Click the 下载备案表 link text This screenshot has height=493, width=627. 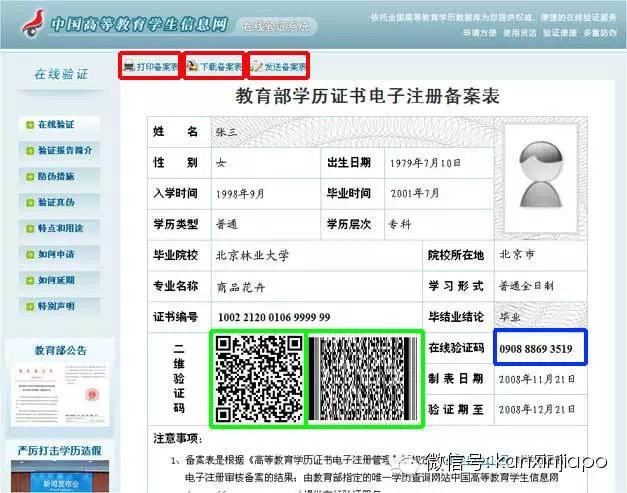(221, 67)
